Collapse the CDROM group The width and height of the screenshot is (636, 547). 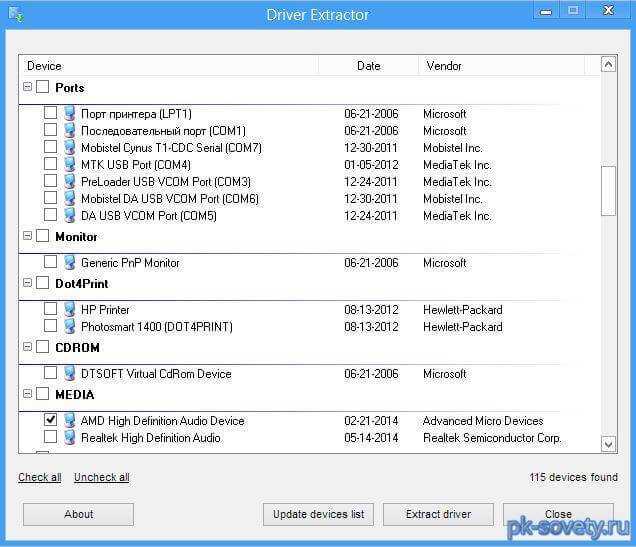click(x=27, y=347)
